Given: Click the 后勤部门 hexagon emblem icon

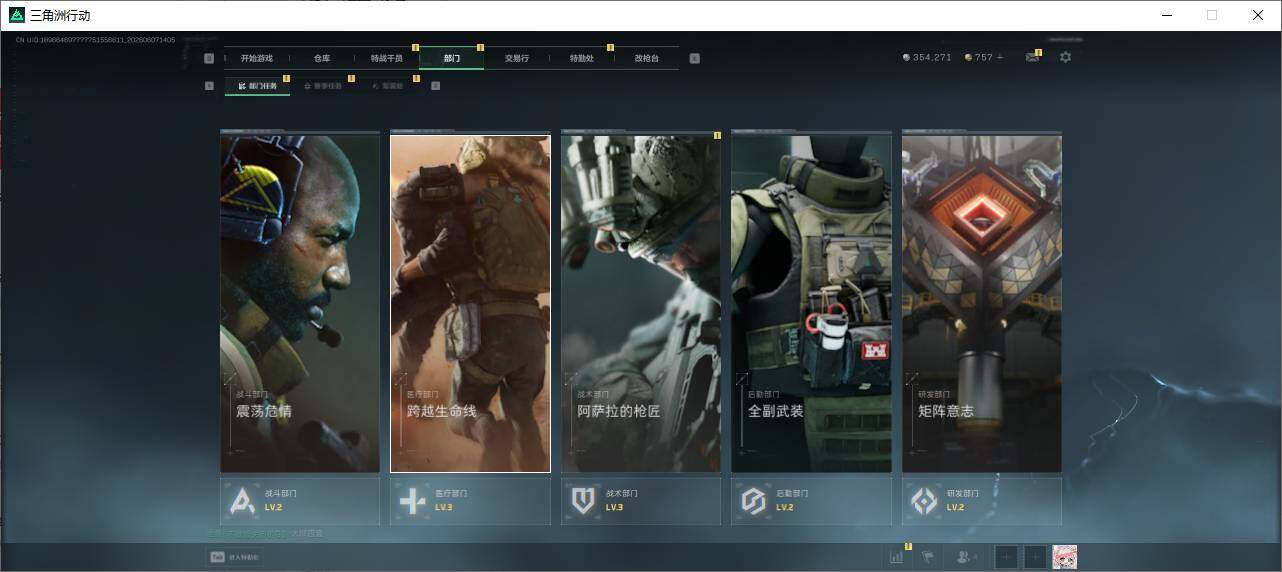Looking at the screenshot, I should pyautogui.click(x=754, y=501).
